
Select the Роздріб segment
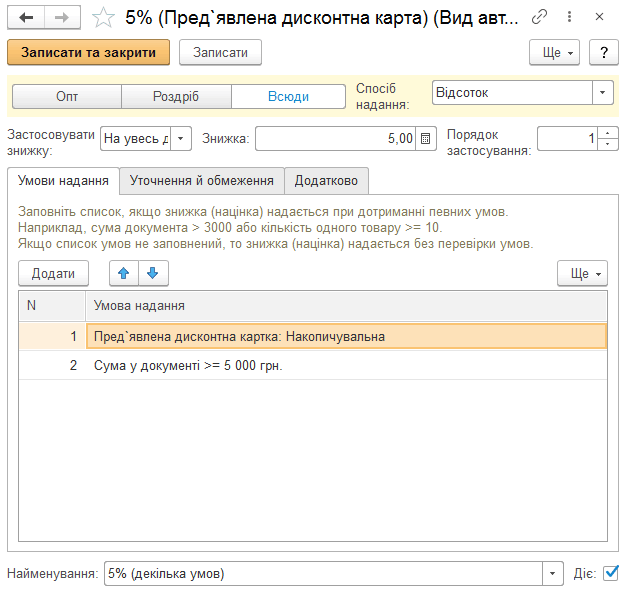pos(176,96)
